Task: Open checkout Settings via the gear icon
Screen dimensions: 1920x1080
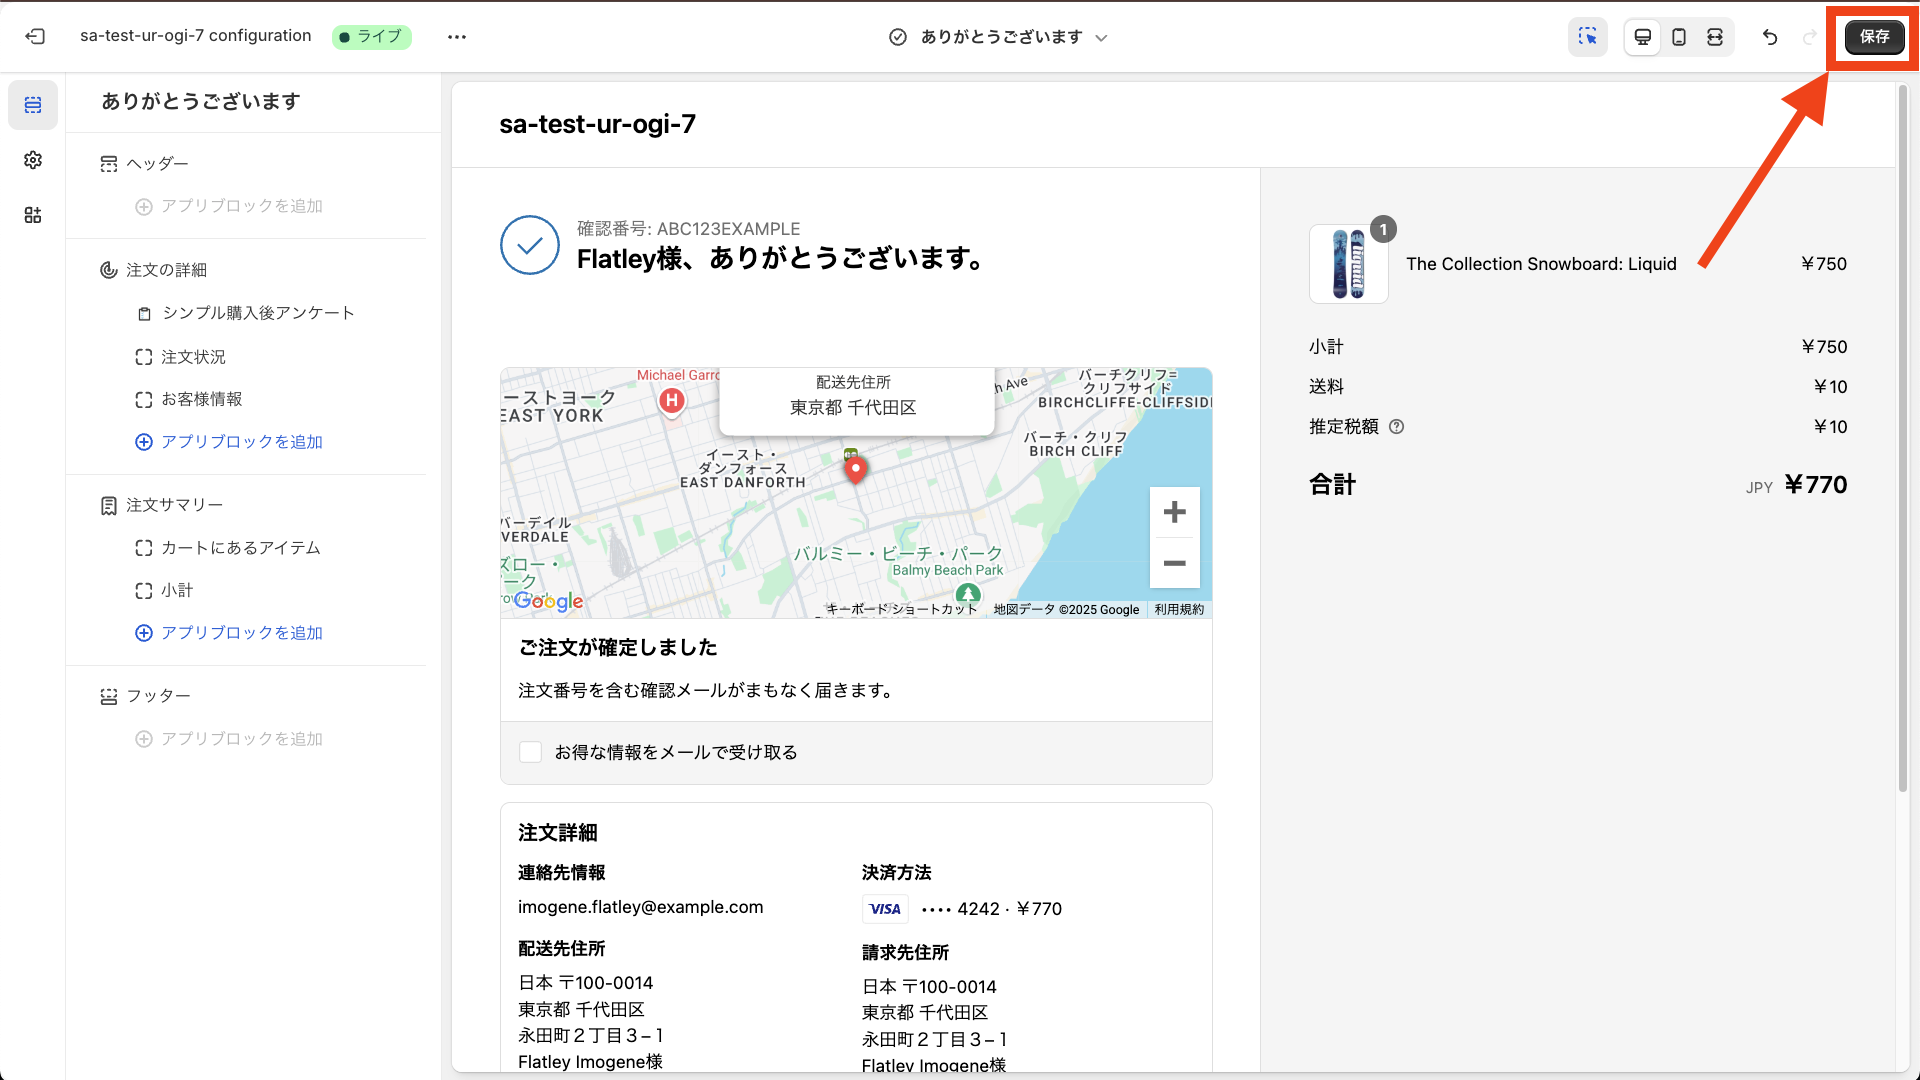Action: (x=33, y=160)
